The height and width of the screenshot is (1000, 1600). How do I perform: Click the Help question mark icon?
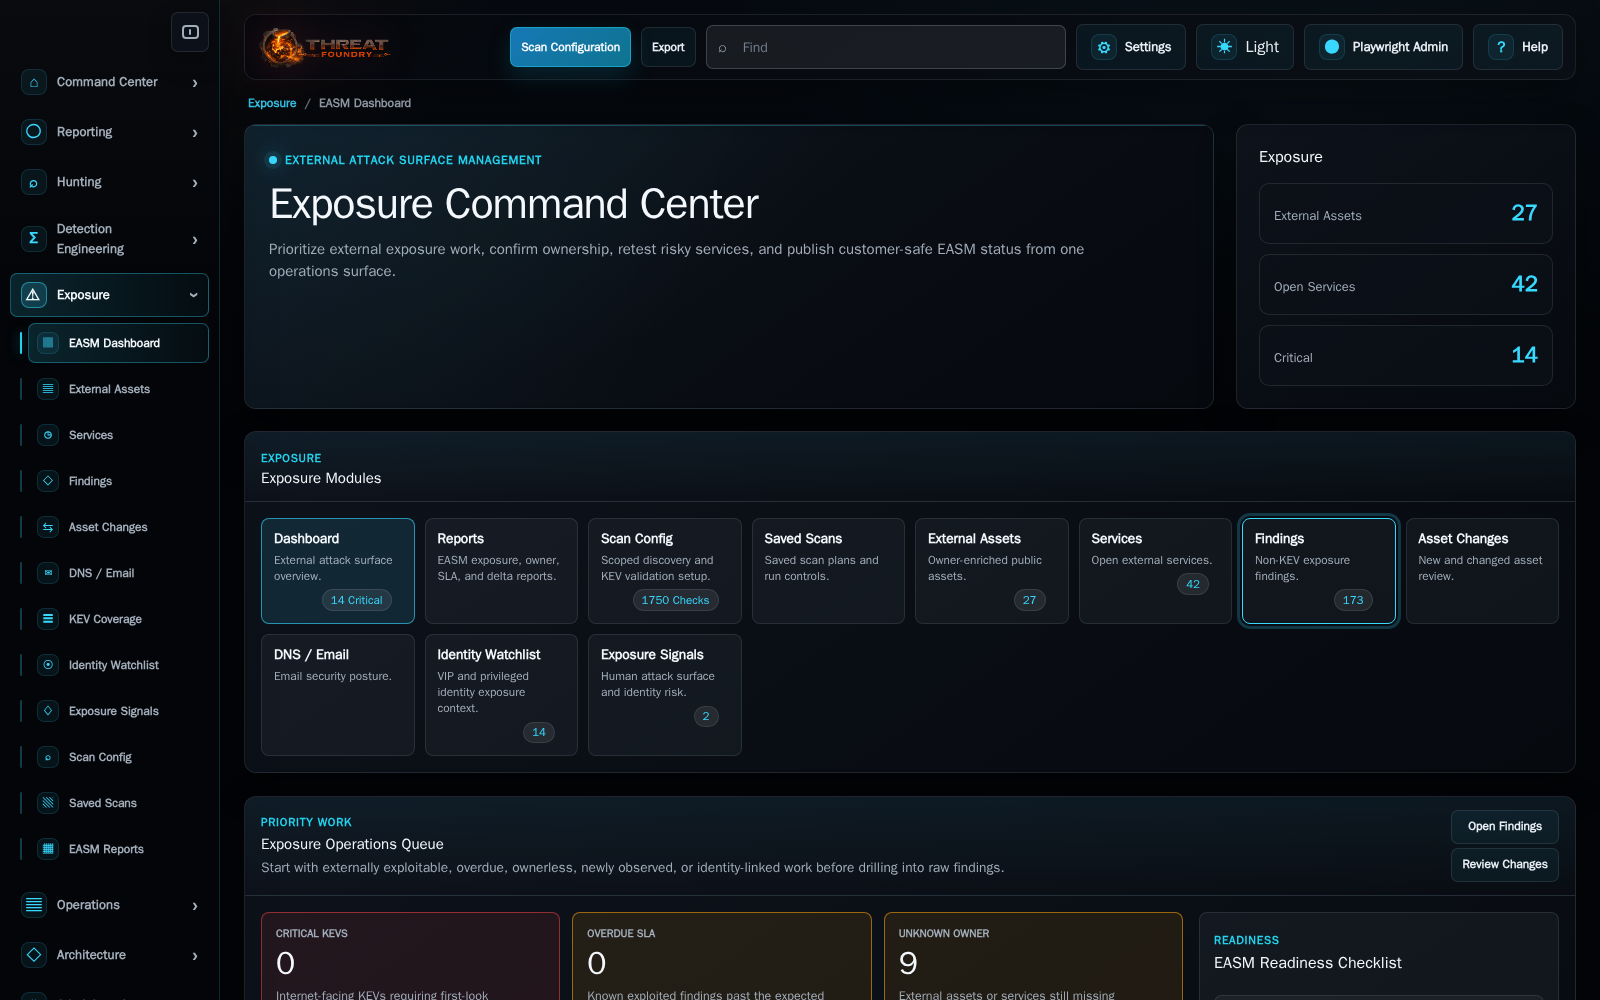[1501, 47]
